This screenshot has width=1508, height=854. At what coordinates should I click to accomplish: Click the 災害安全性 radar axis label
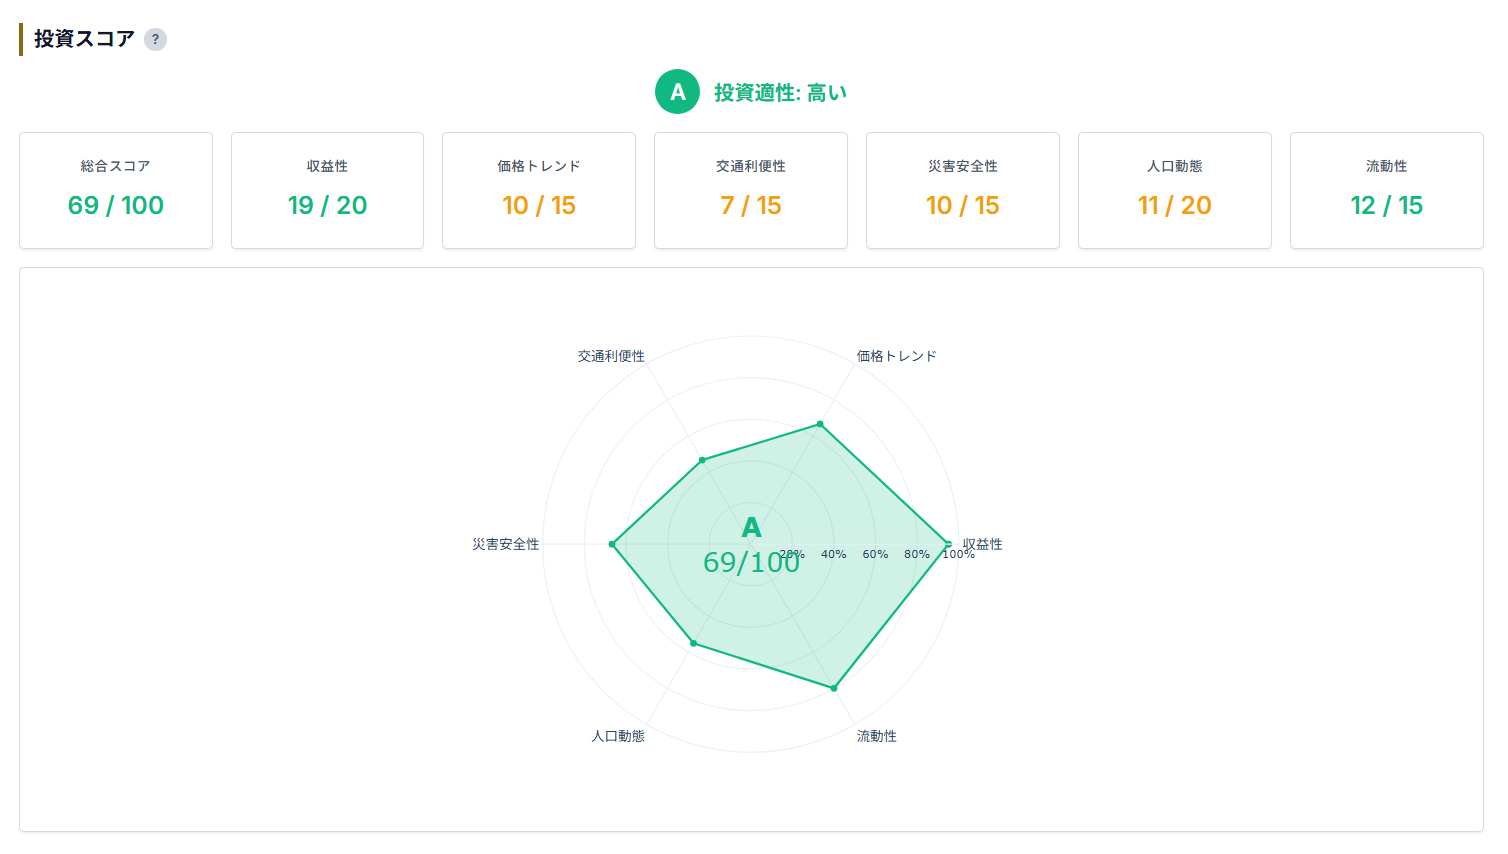[506, 544]
